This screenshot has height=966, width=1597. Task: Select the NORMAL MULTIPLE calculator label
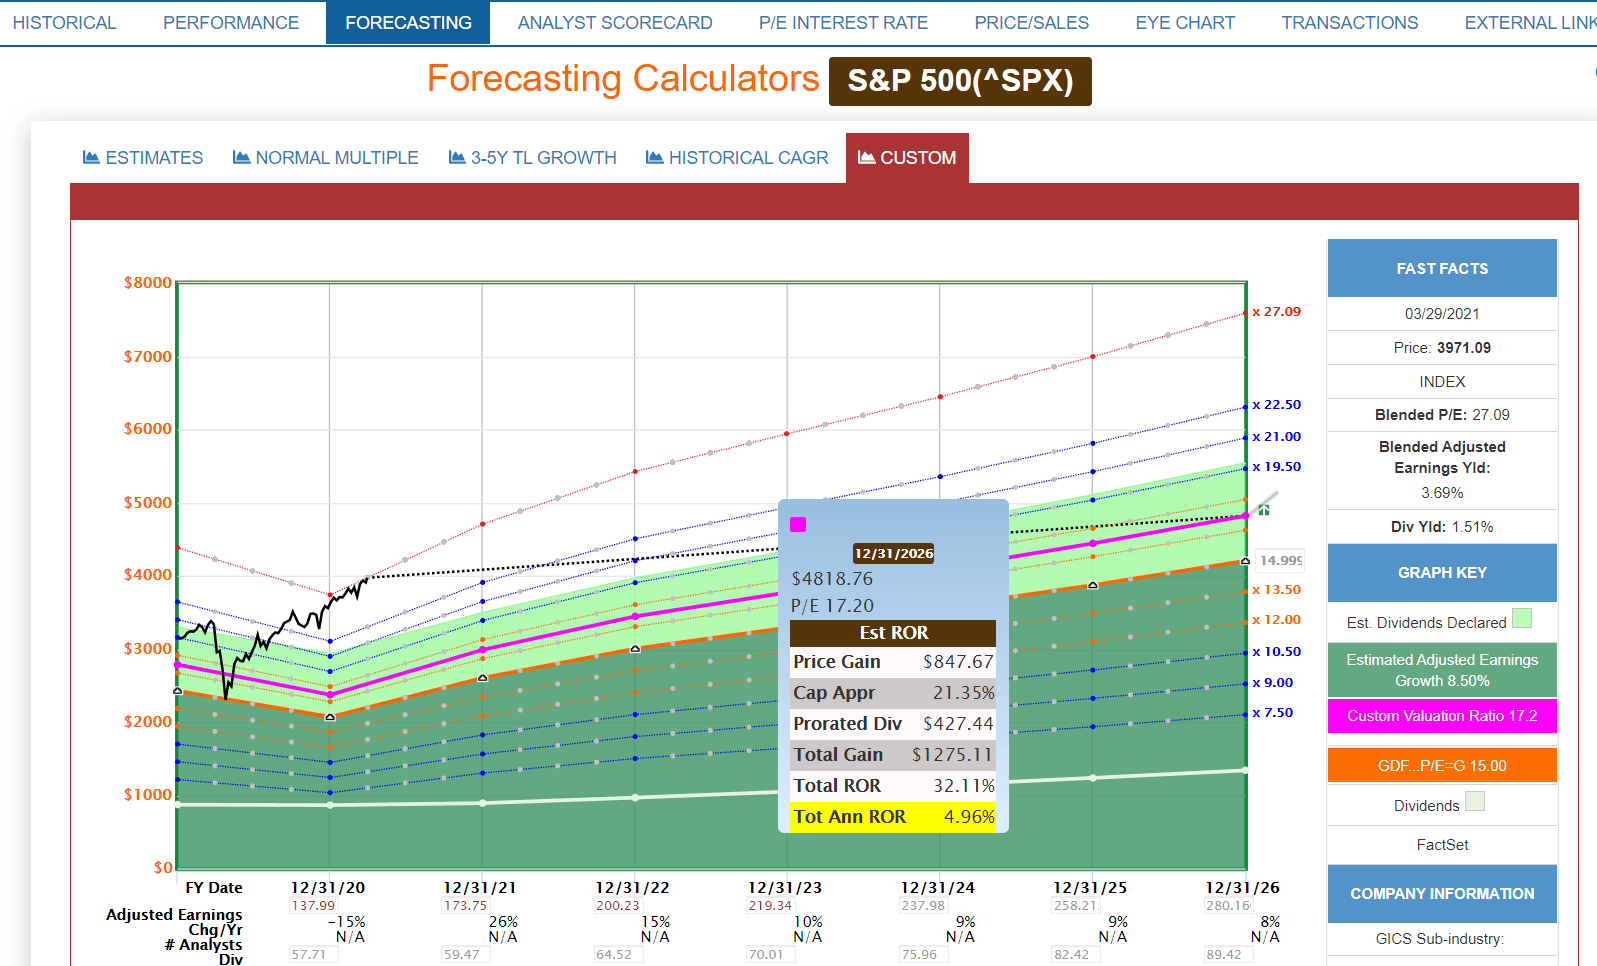(x=337, y=158)
